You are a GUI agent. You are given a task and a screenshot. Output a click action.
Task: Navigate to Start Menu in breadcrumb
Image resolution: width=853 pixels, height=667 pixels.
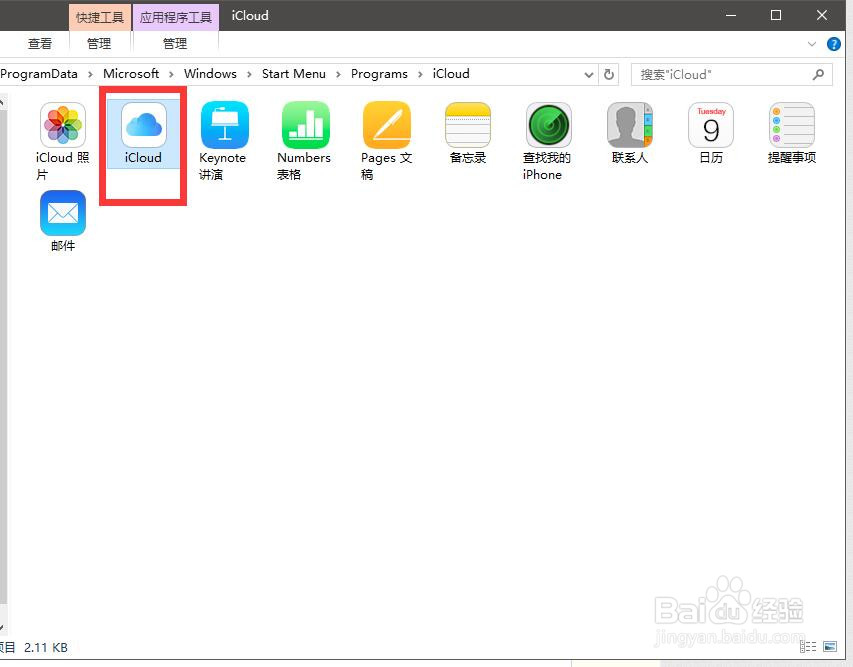click(294, 74)
